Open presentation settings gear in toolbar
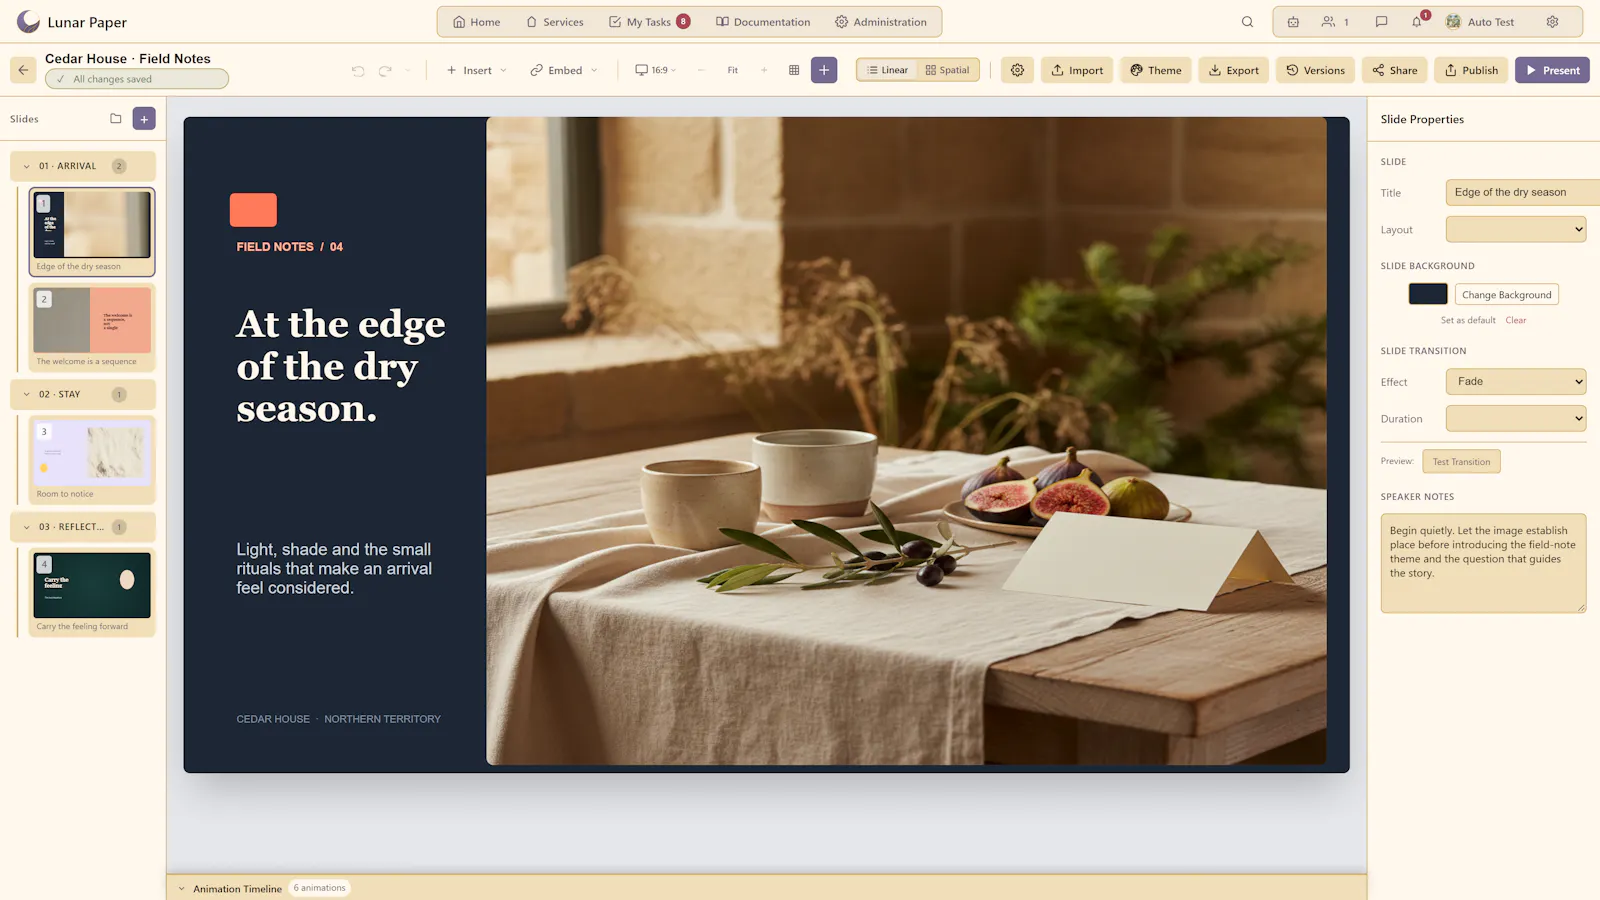The width and height of the screenshot is (1600, 900). point(1017,70)
